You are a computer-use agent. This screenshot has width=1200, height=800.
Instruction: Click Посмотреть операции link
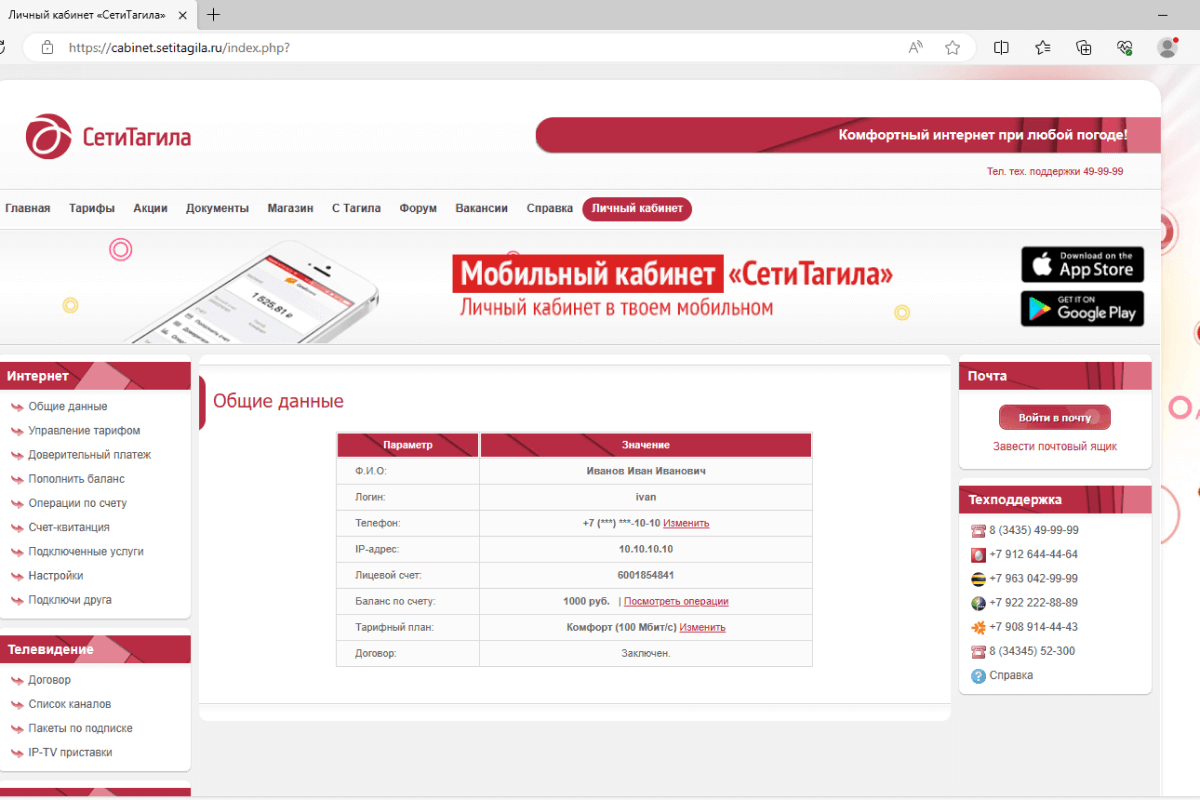676,601
